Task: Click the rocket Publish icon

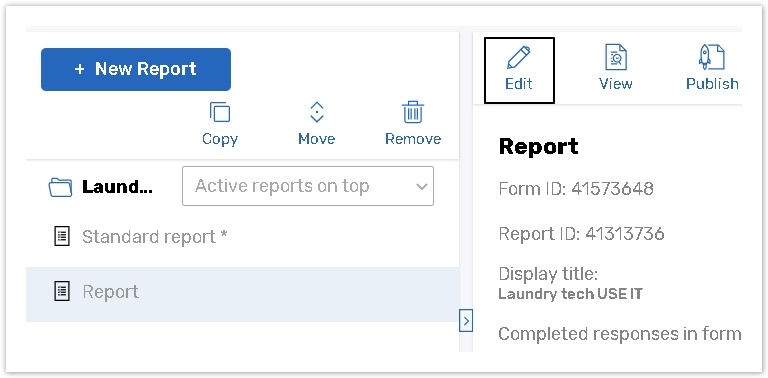Action: 711,57
